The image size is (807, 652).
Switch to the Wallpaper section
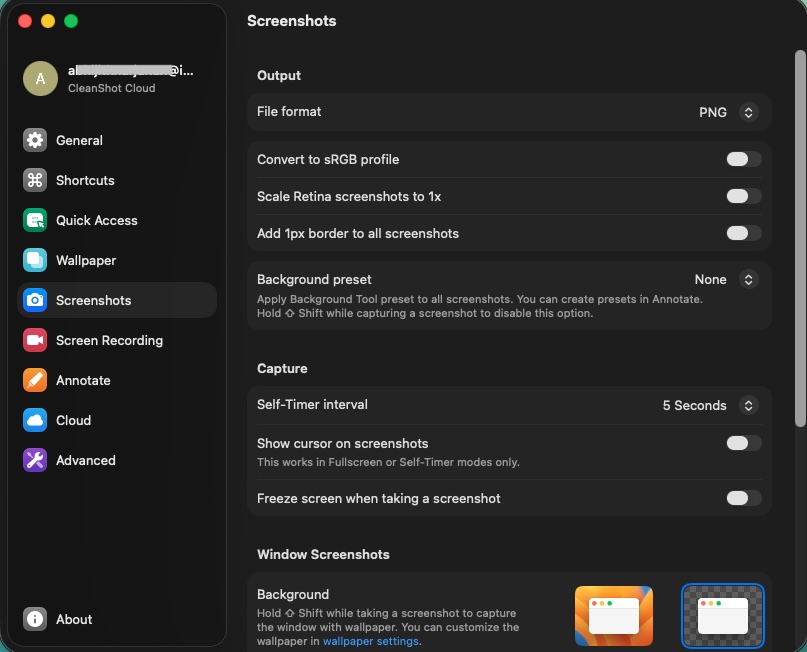[86, 261]
